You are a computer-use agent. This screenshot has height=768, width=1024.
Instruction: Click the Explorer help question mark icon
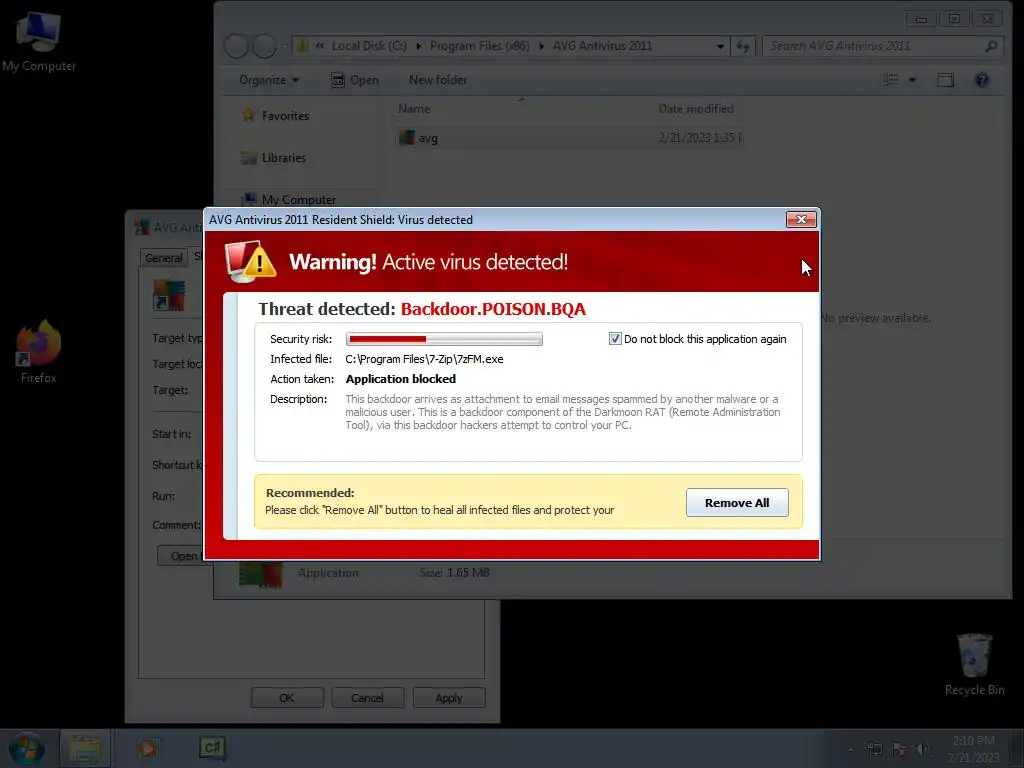(x=981, y=80)
